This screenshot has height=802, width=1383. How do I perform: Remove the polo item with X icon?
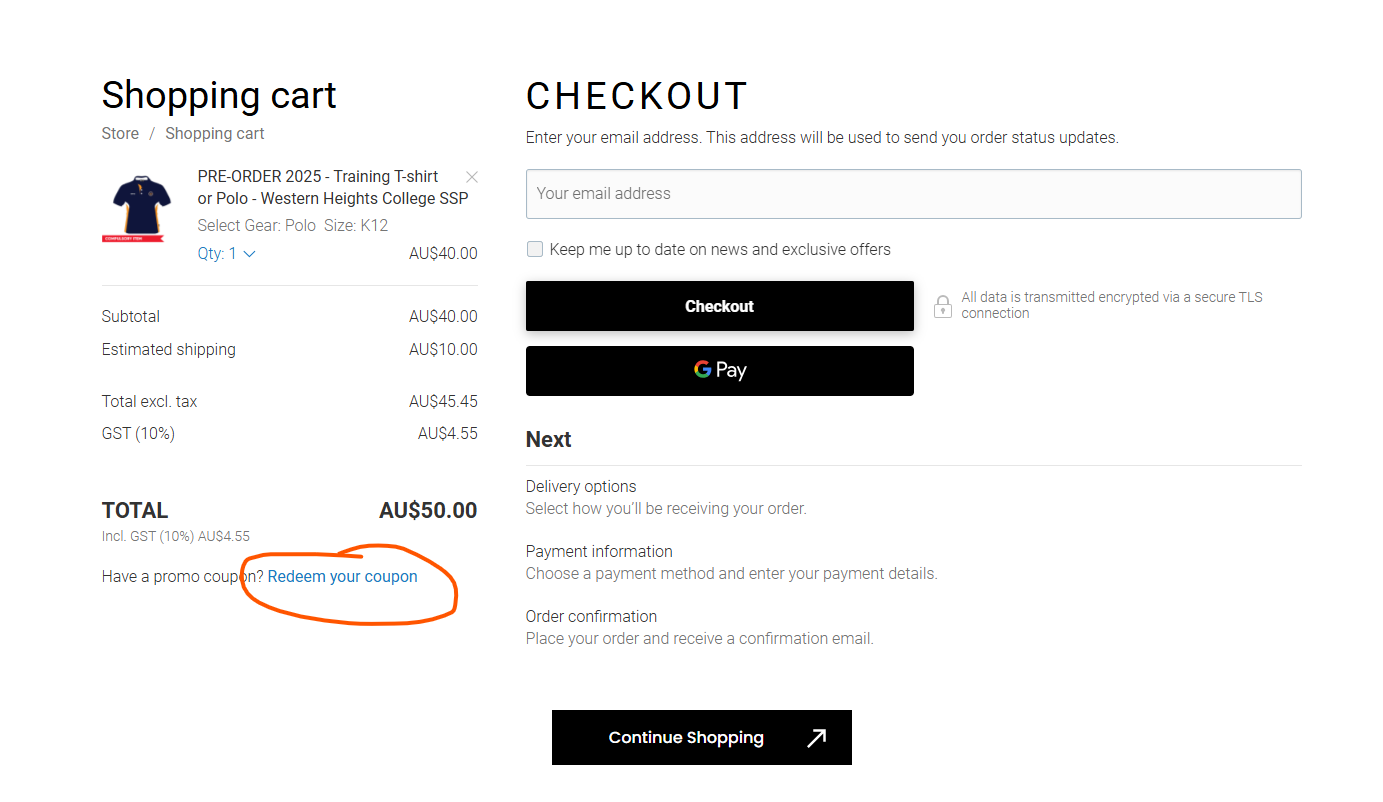pos(472,177)
